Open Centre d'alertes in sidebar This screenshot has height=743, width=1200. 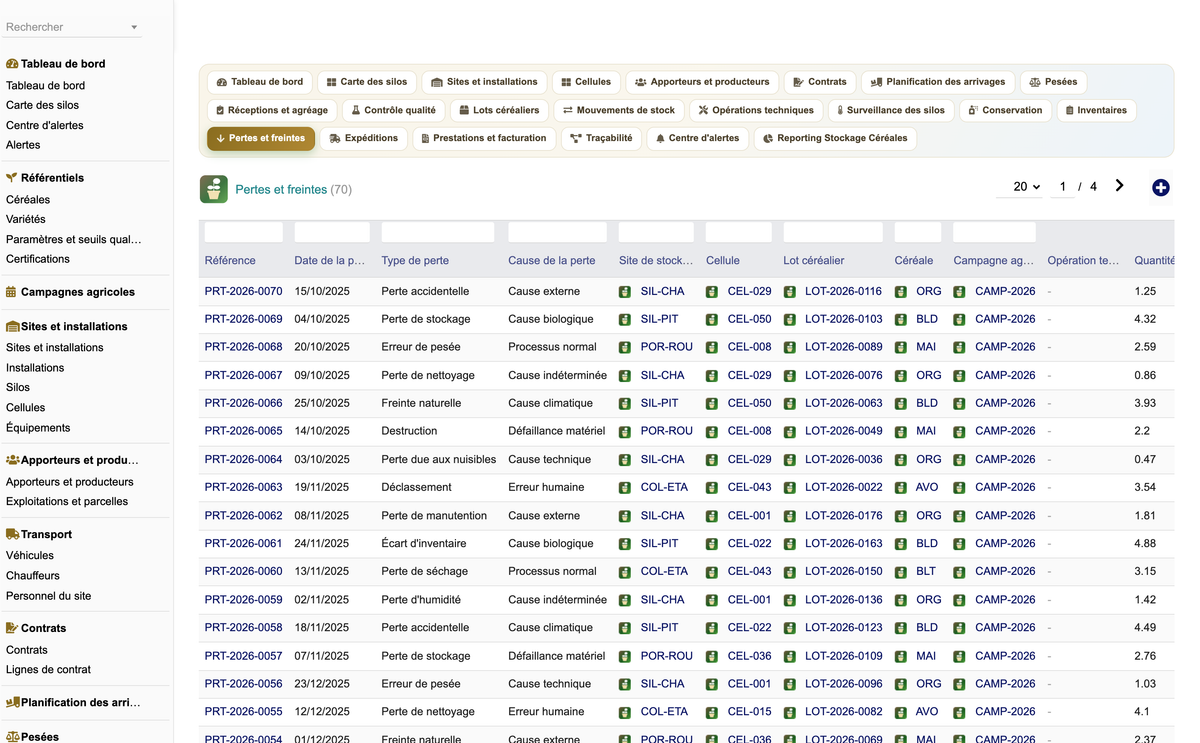45,125
